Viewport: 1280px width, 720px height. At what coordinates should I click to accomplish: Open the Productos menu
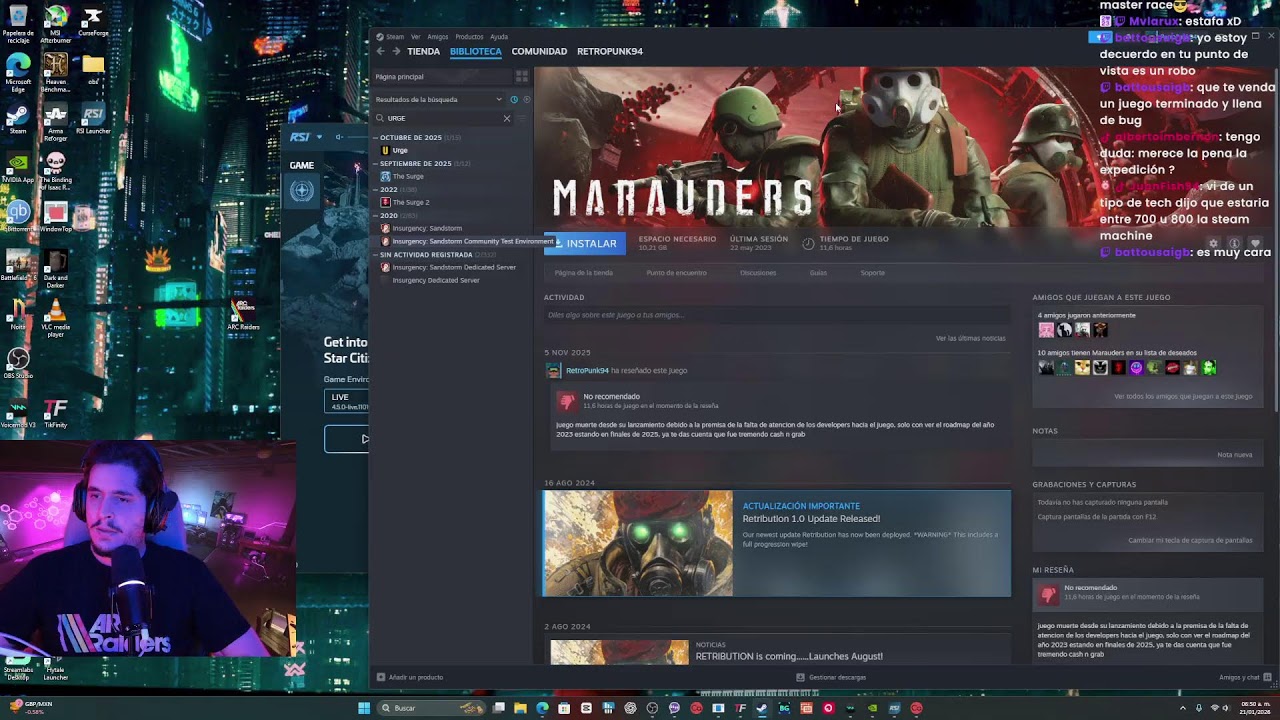(469, 37)
